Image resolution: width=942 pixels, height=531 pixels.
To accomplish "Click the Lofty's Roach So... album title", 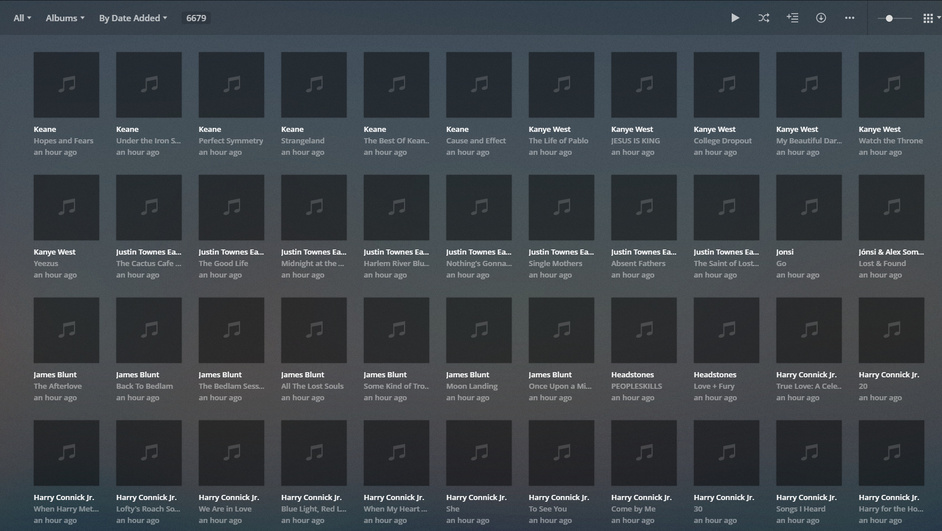I will tap(148, 508).
